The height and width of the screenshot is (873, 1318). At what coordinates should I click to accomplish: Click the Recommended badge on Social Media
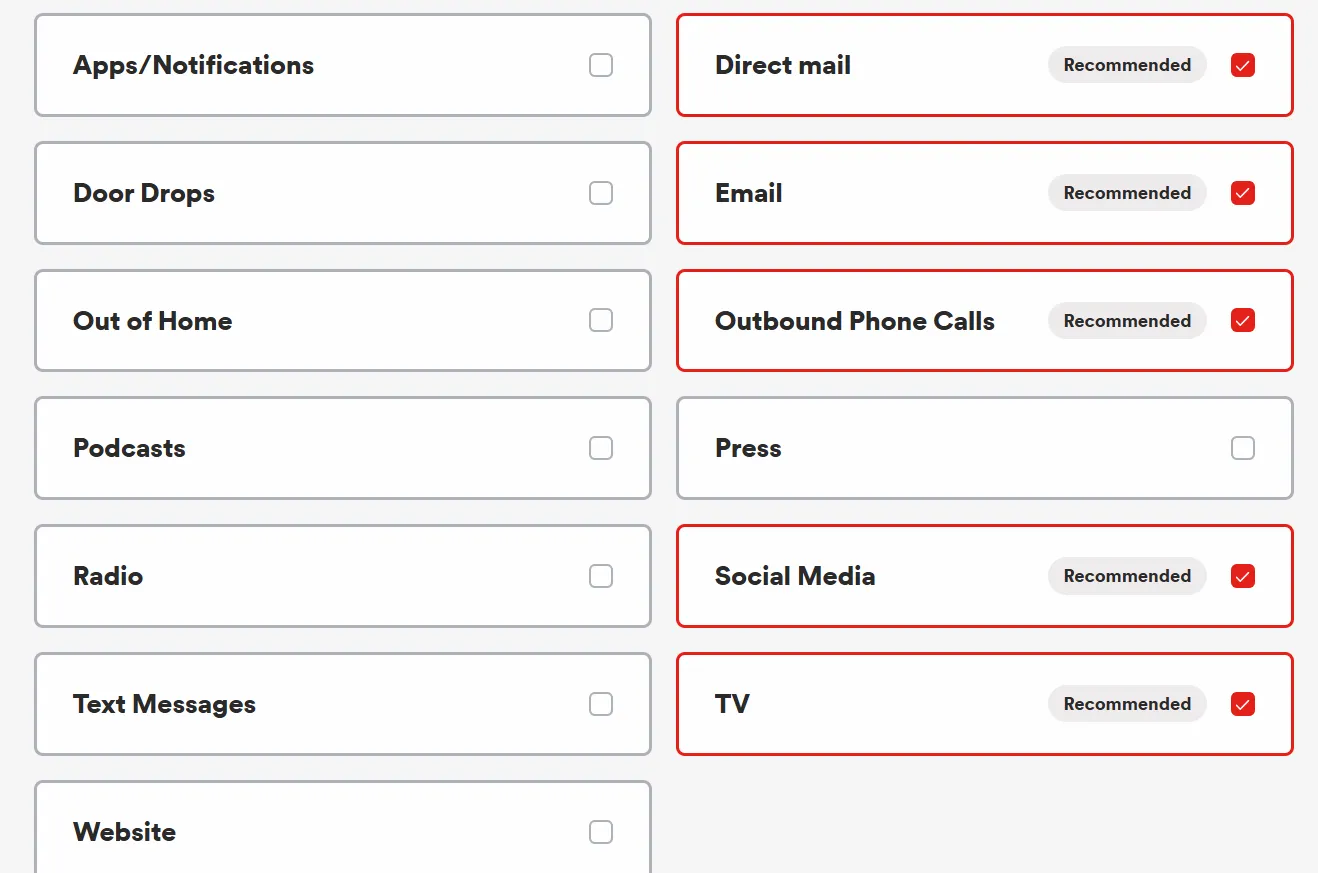(1127, 576)
